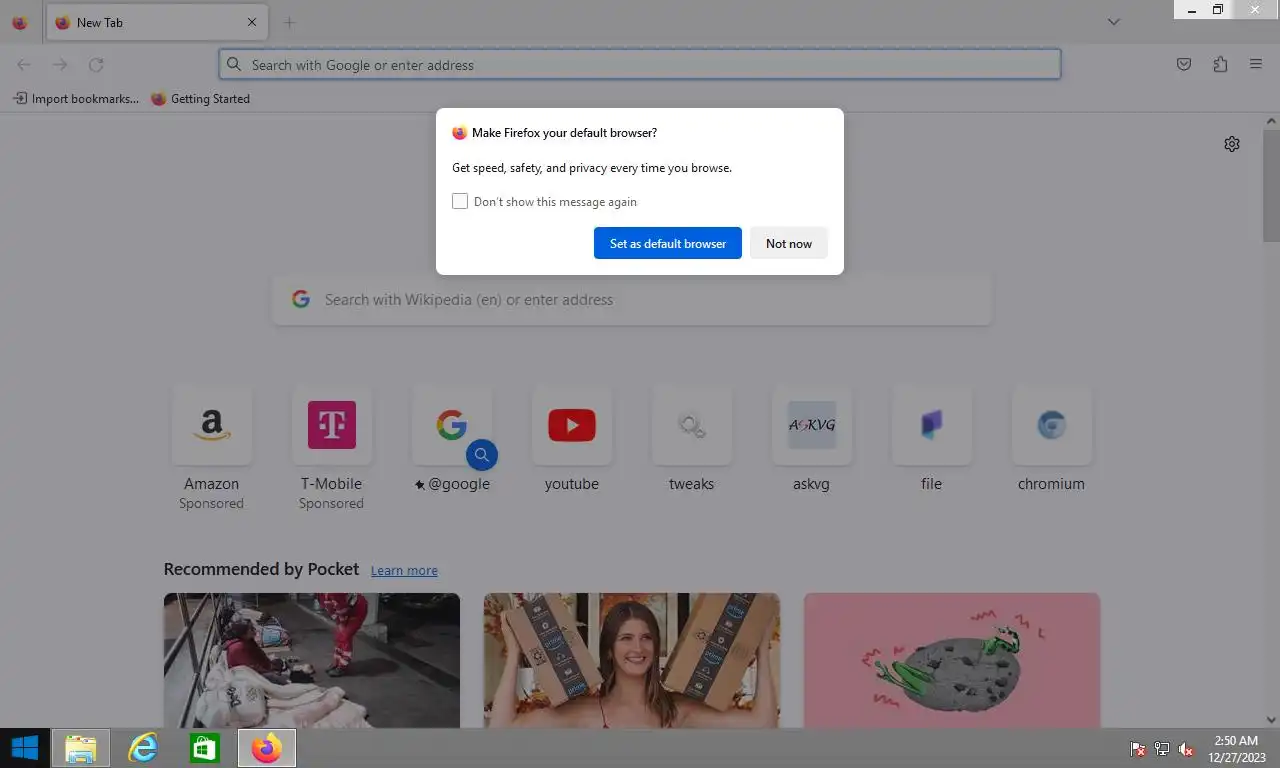Go back one page

point(24,64)
